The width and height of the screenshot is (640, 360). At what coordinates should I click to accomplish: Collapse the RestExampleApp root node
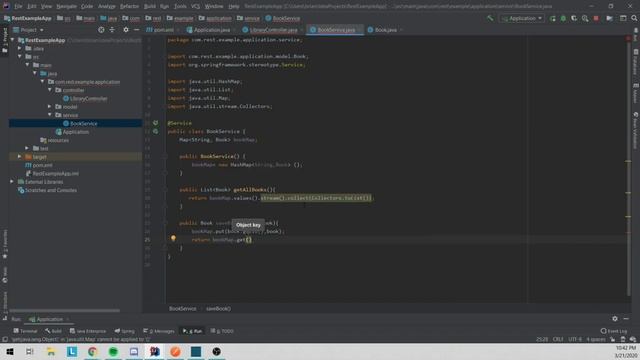[x=12, y=40]
